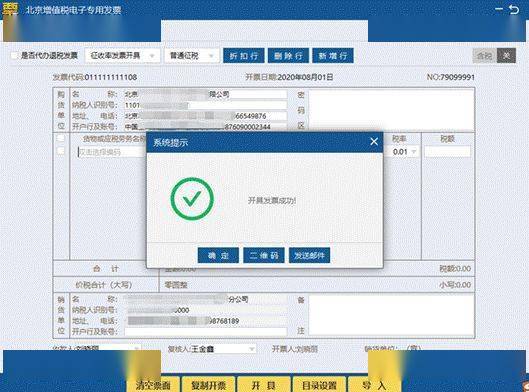Click the goods name input field
529x392 pixels.
tap(112, 152)
